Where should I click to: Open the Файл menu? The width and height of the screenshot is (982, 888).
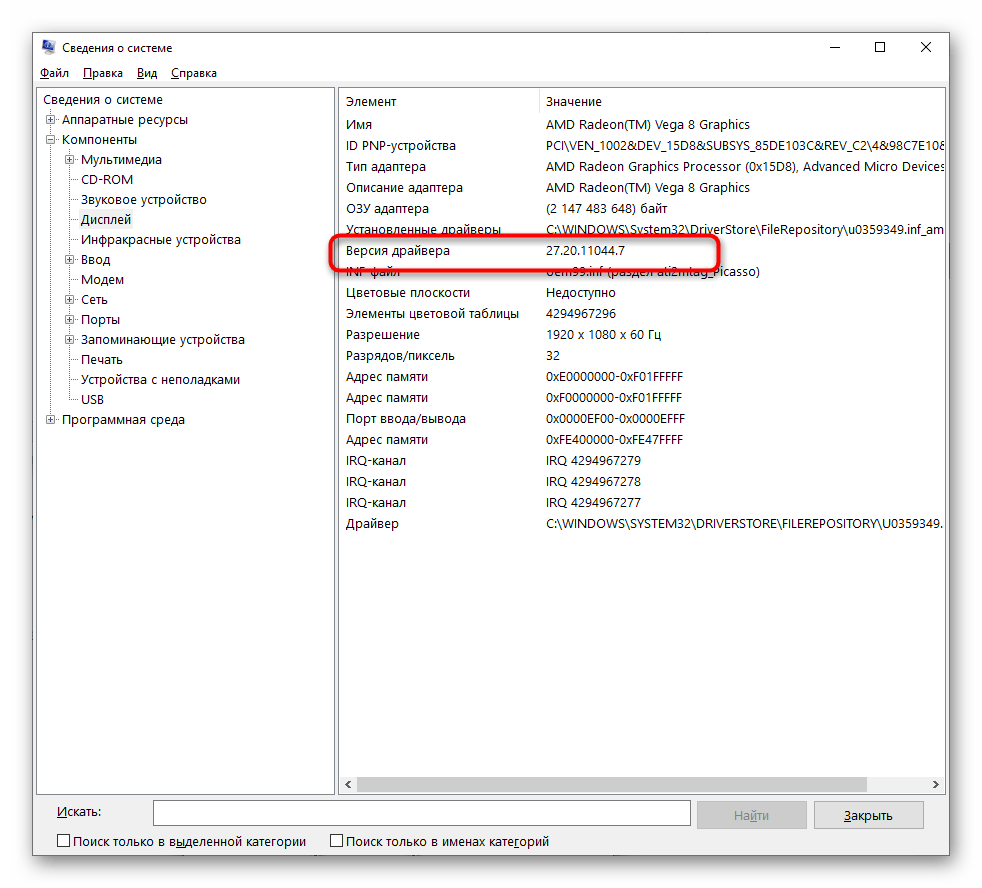coord(54,73)
